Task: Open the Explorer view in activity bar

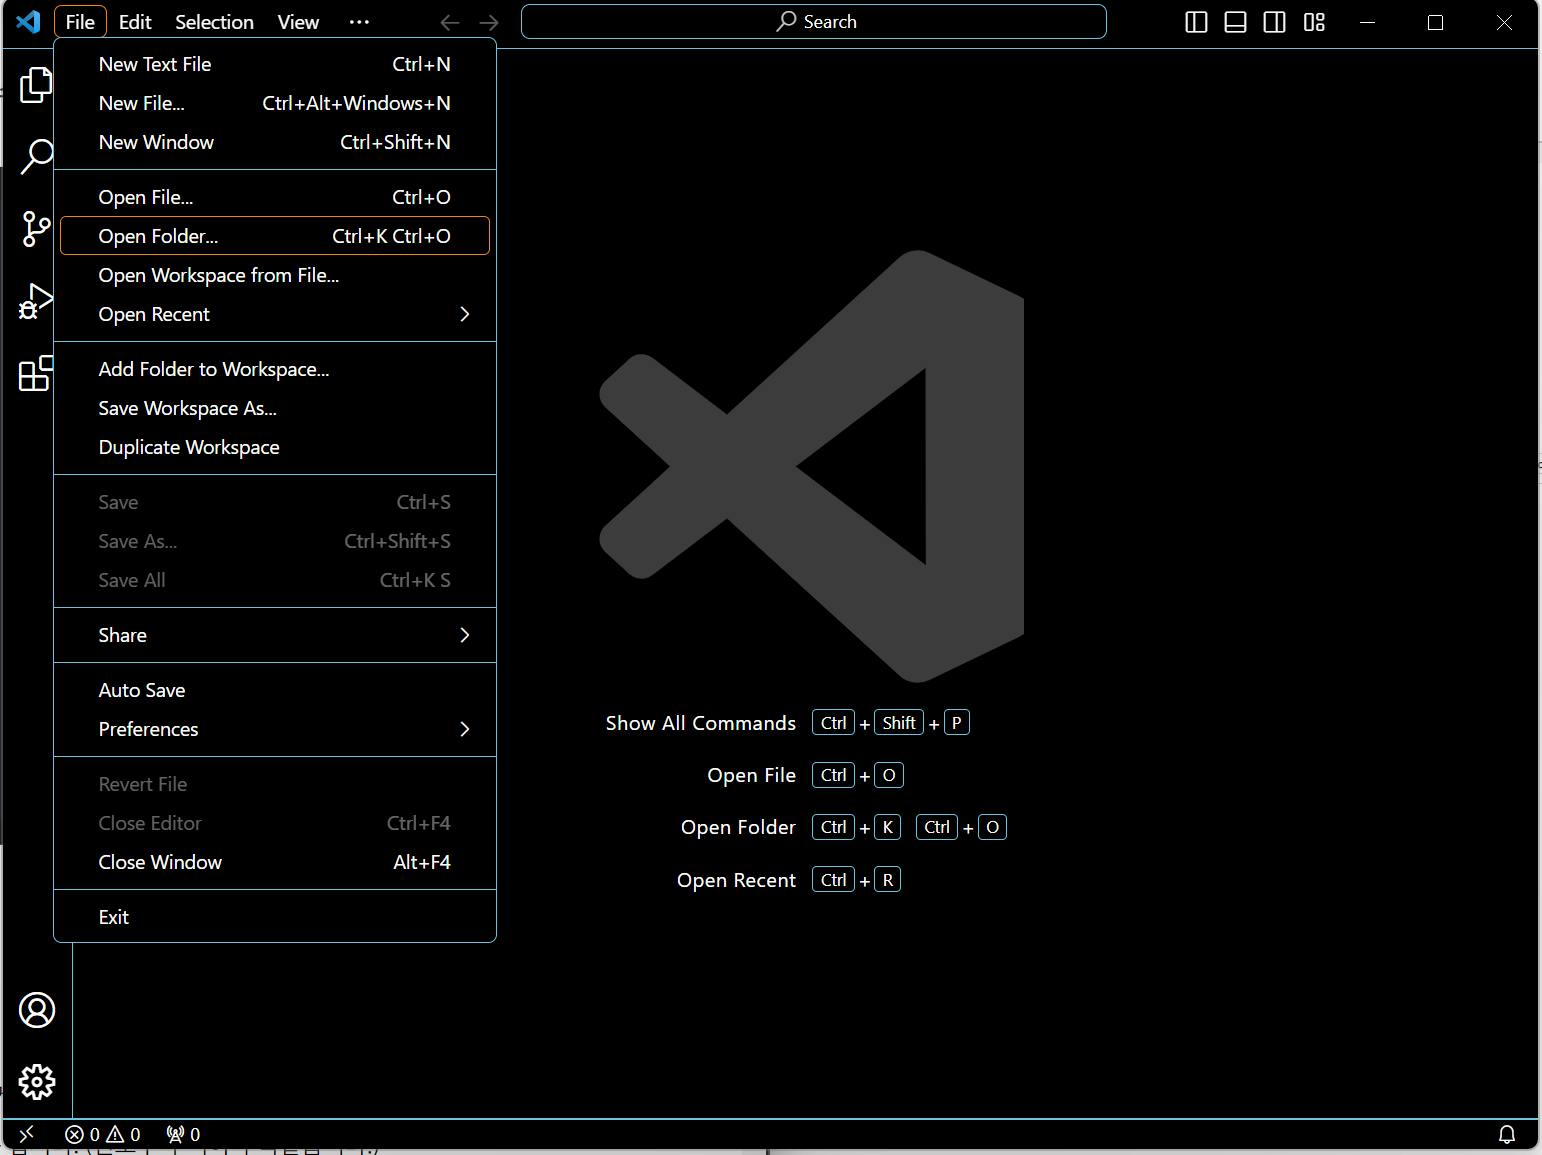Action: pyautogui.click(x=36, y=85)
